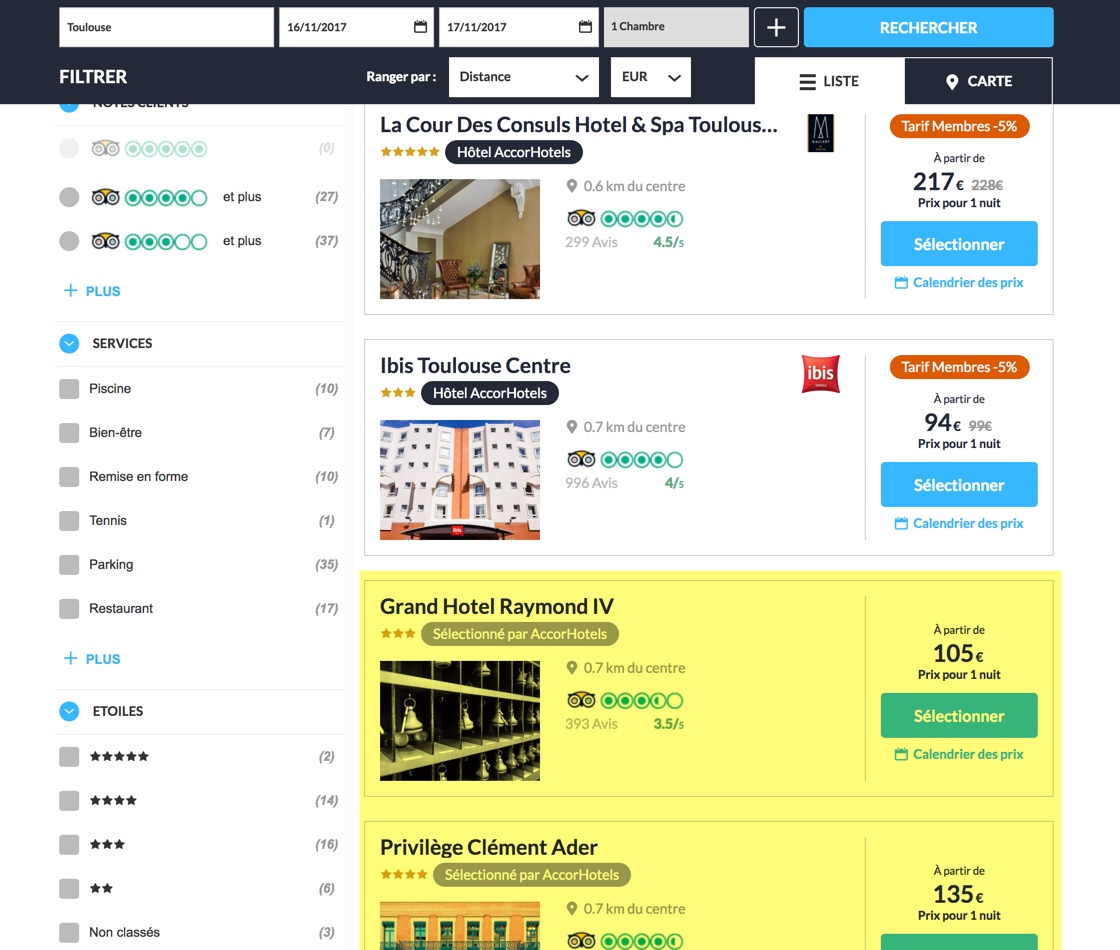This screenshot has height=950, width=1120.
Task: Click the 16/11/2017 check-in date field
Action: (356, 27)
